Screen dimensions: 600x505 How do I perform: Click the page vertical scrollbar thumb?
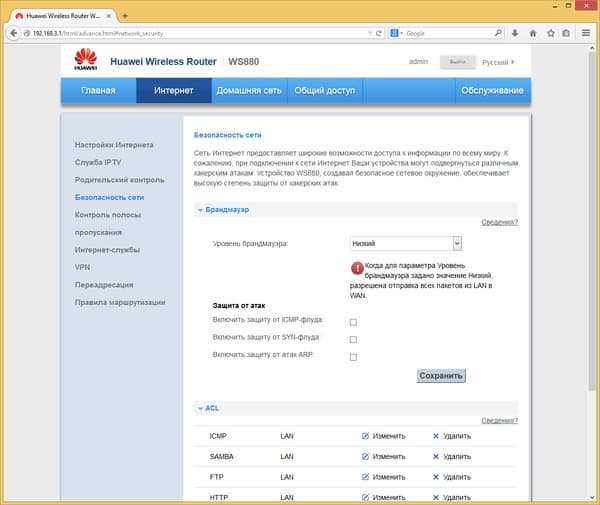pos(592,222)
